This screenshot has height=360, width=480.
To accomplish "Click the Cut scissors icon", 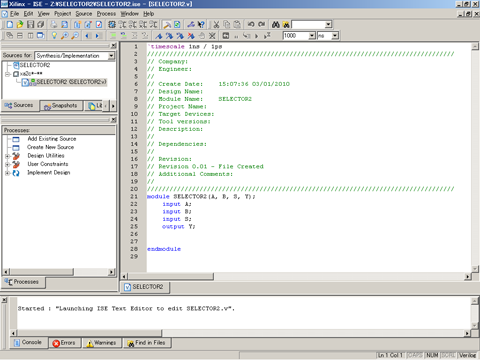I will pos(216,24).
